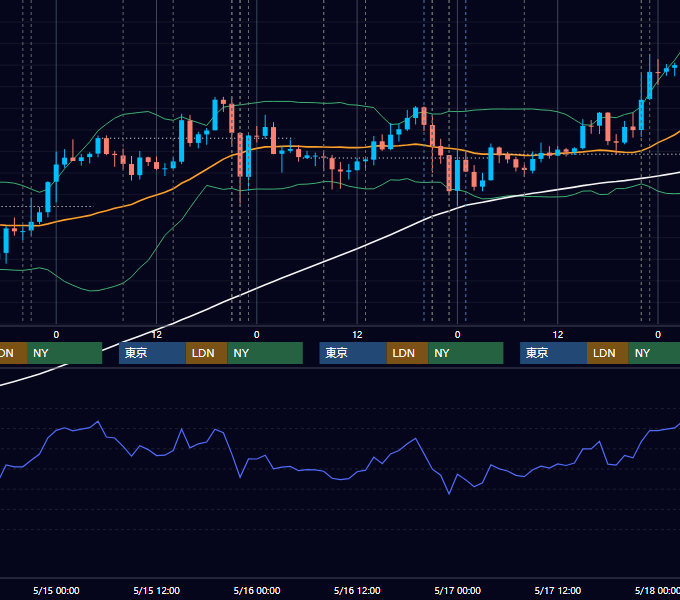Select the 5/16 00:00 time axis label
Image resolution: width=680 pixels, height=600 pixels.
[257, 590]
